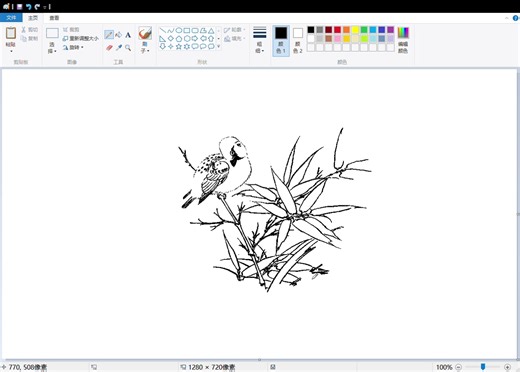Open the Edit colors button
Screen dimensions: 520x372
click(403, 40)
